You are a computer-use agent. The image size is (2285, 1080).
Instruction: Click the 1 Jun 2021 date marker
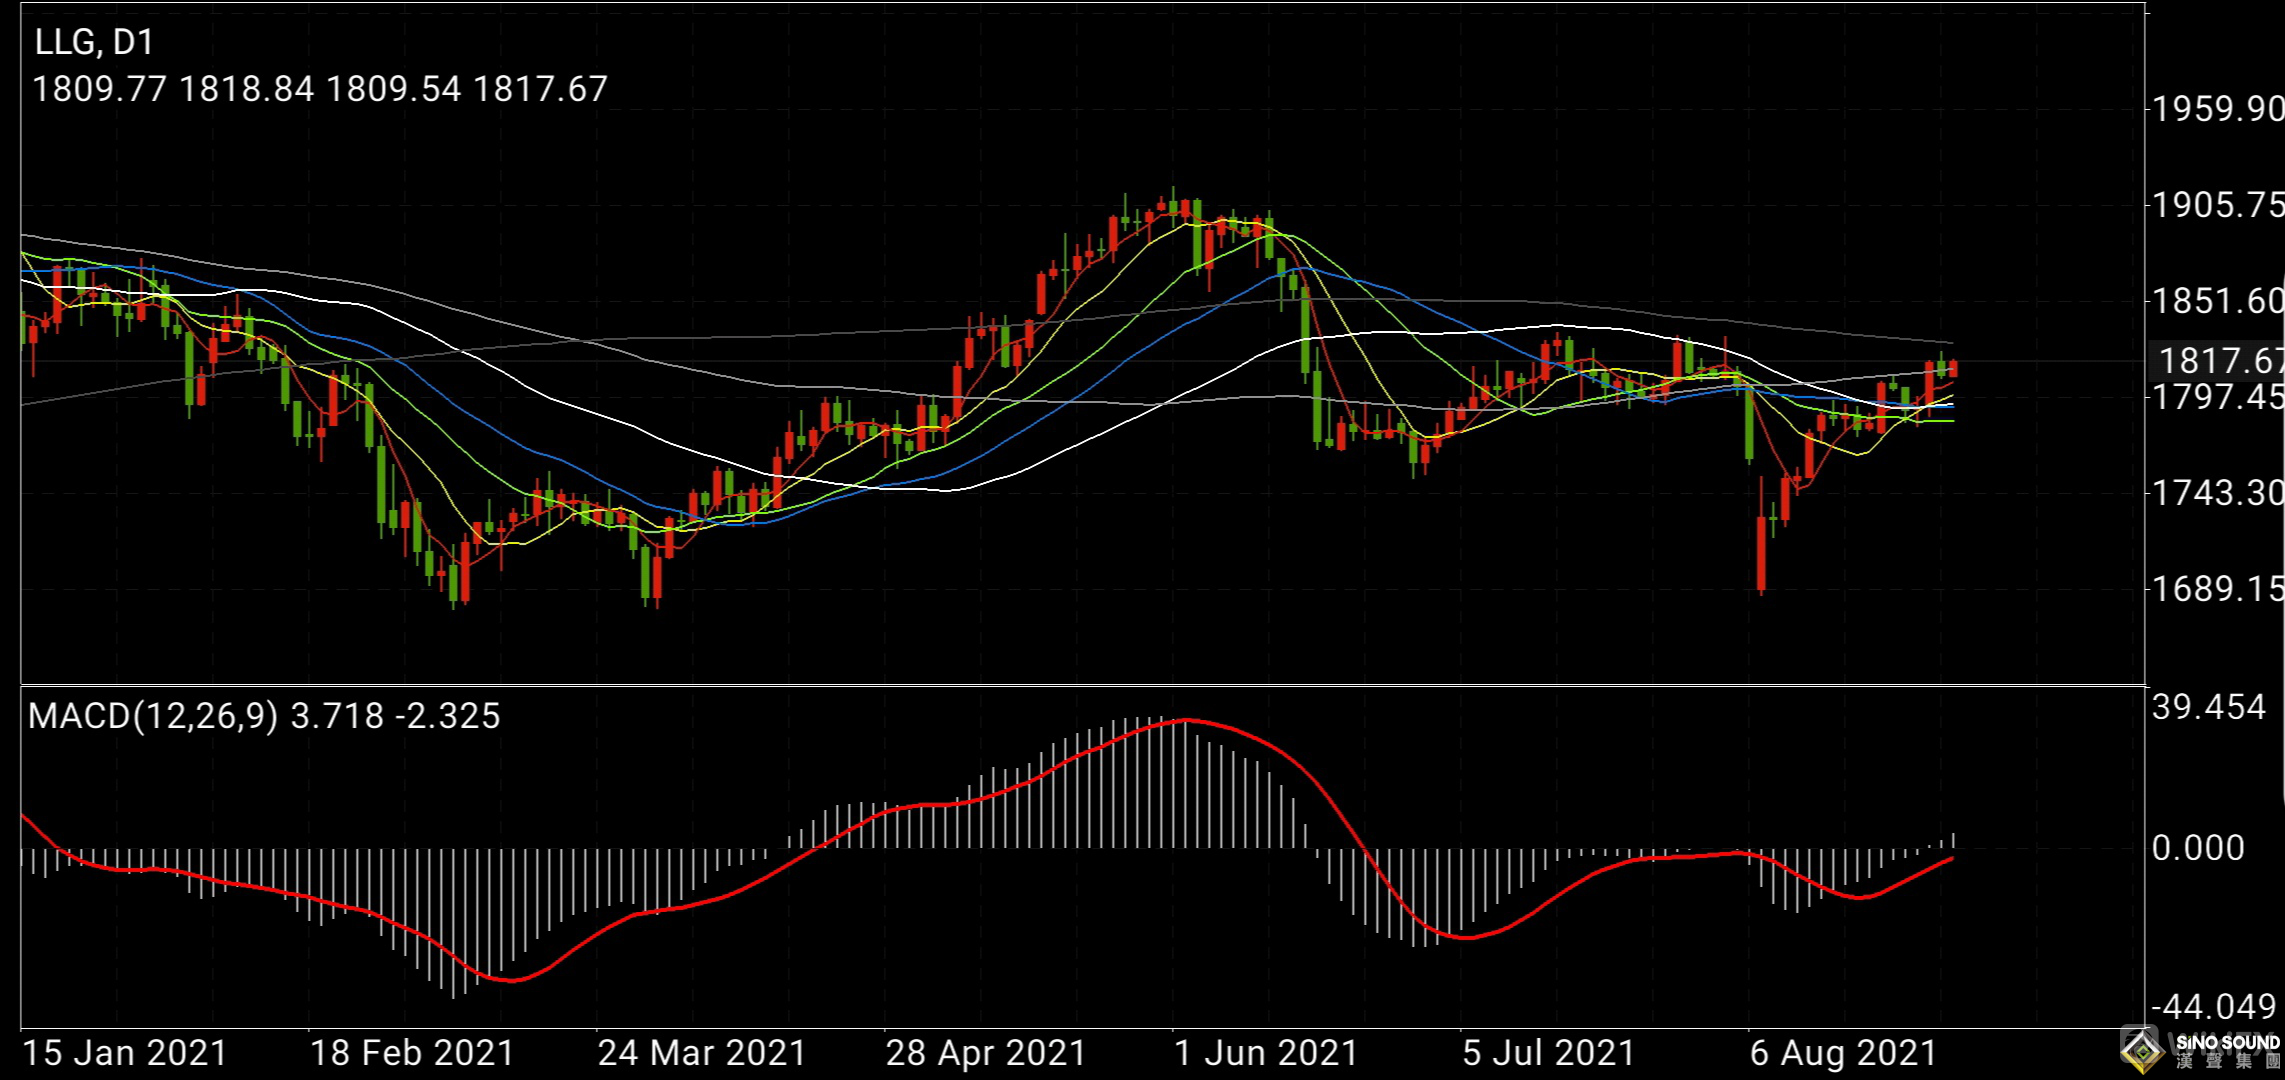click(1265, 1053)
